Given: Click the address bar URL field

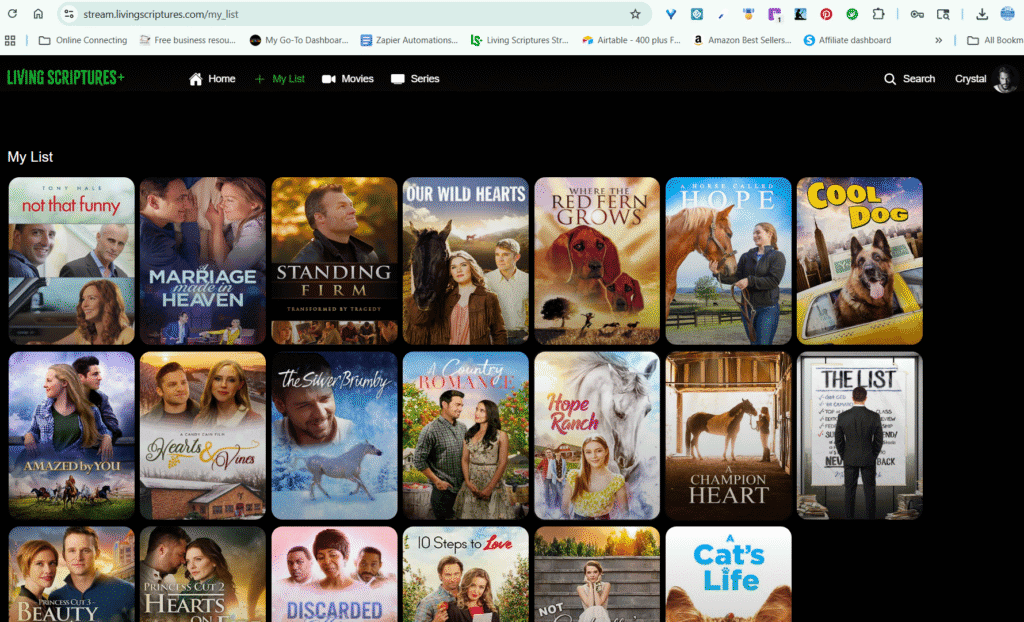Looking at the screenshot, I should (353, 14).
